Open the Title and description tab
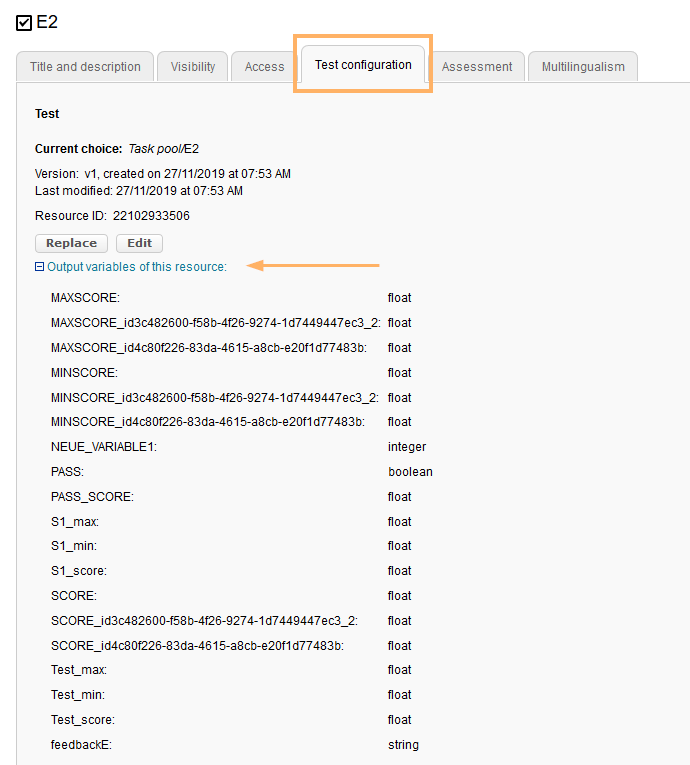690x765 pixels. pos(85,67)
